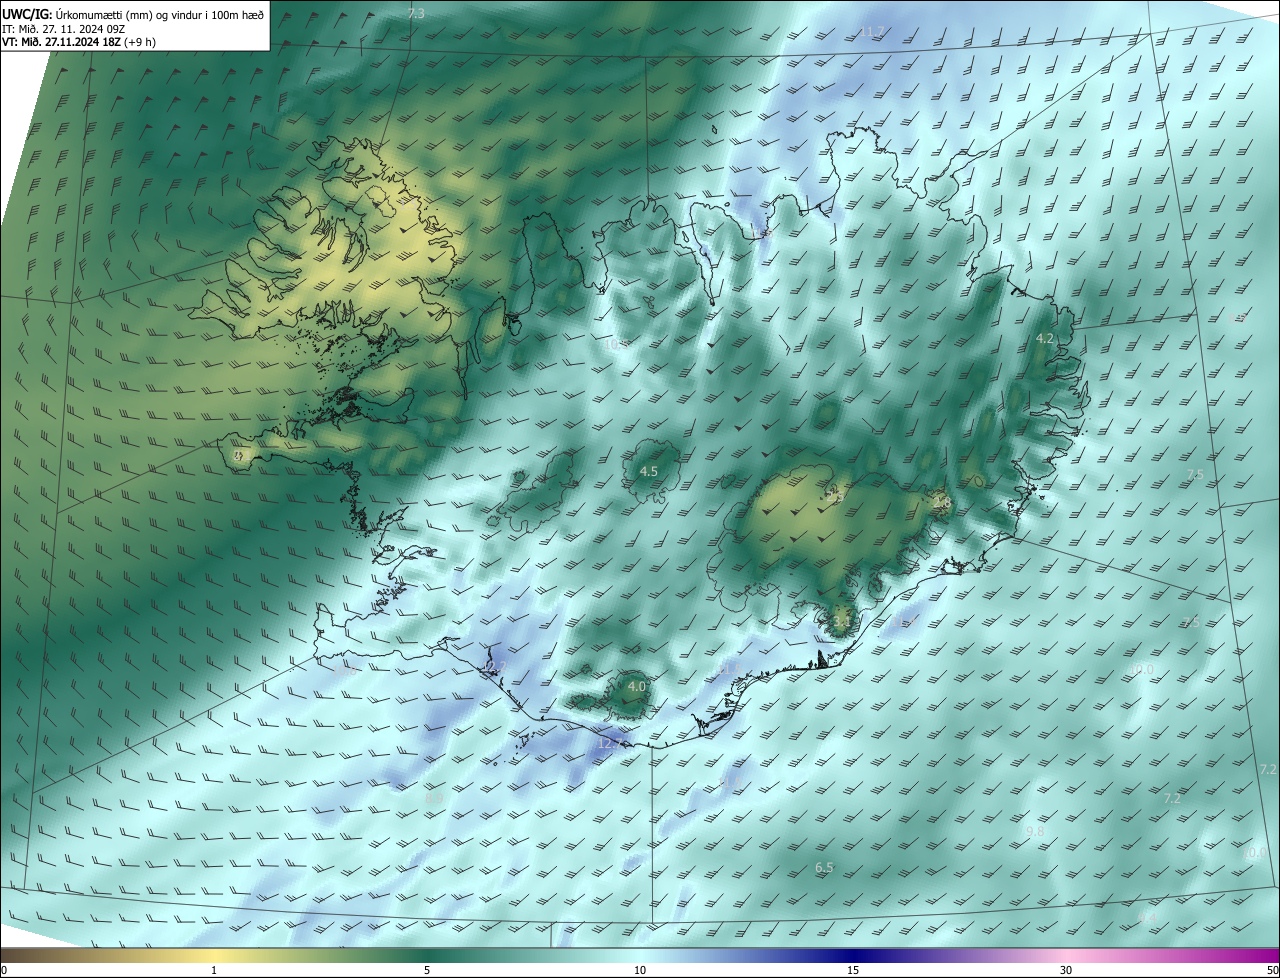Click the 4.2 value on the east coast
The height and width of the screenshot is (978, 1280).
click(x=1045, y=339)
